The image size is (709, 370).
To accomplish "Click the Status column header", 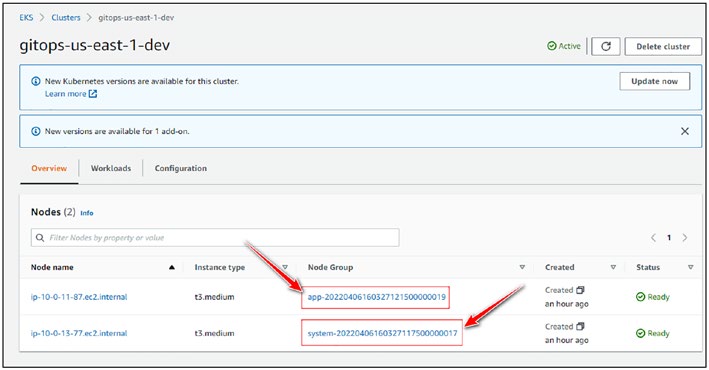I will [648, 267].
